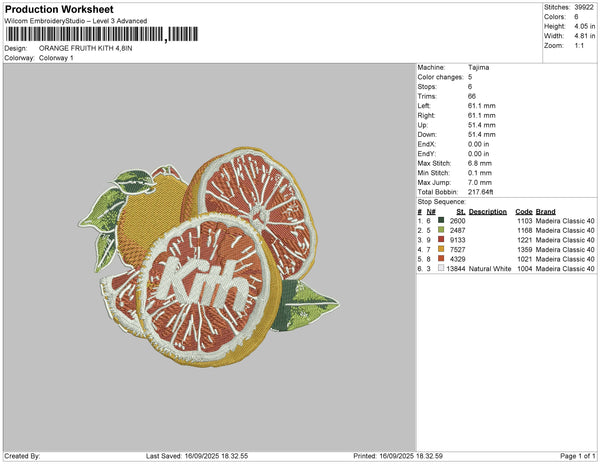This screenshot has width=600, height=464.
Task: Click the 'Code' column header
Action: pyautogui.click(x=523, y=212)
